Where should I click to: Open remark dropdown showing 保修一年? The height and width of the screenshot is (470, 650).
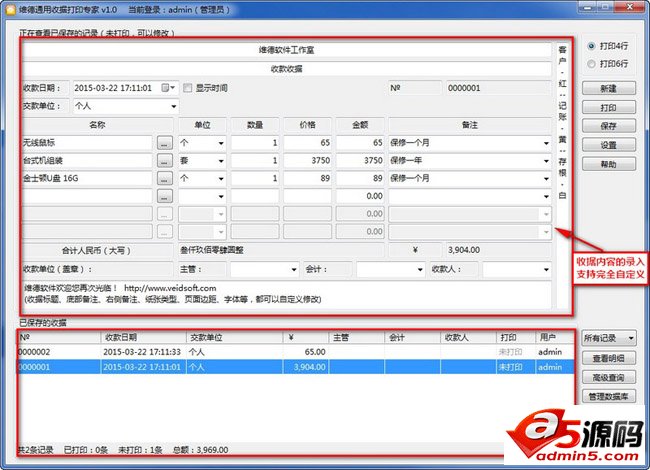pos(546,161)
